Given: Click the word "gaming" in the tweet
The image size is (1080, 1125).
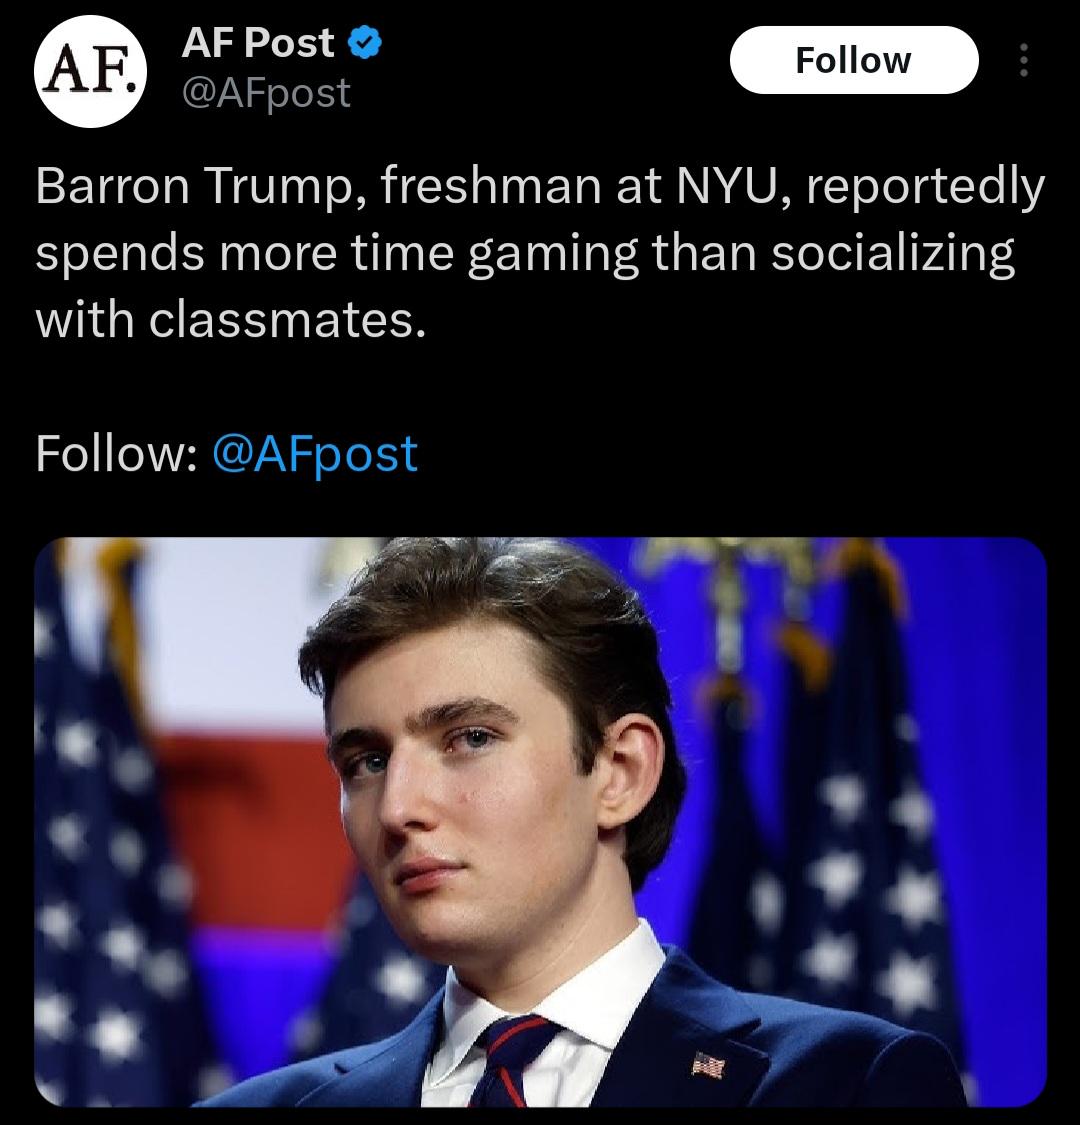Looking at the screenshot, I should pos(552,256).
